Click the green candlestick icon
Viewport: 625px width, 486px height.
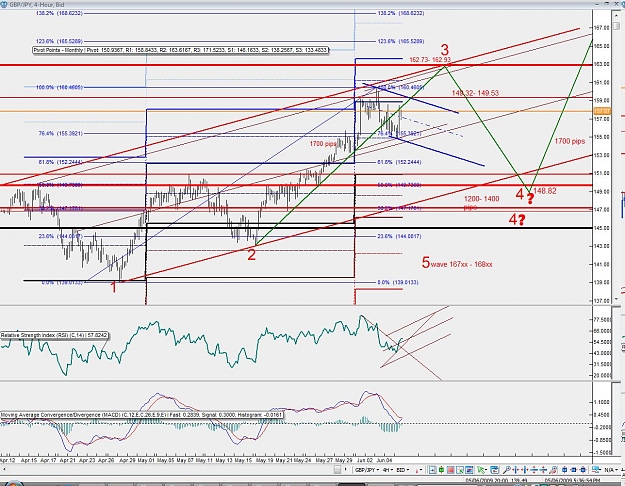pos(441,470)
